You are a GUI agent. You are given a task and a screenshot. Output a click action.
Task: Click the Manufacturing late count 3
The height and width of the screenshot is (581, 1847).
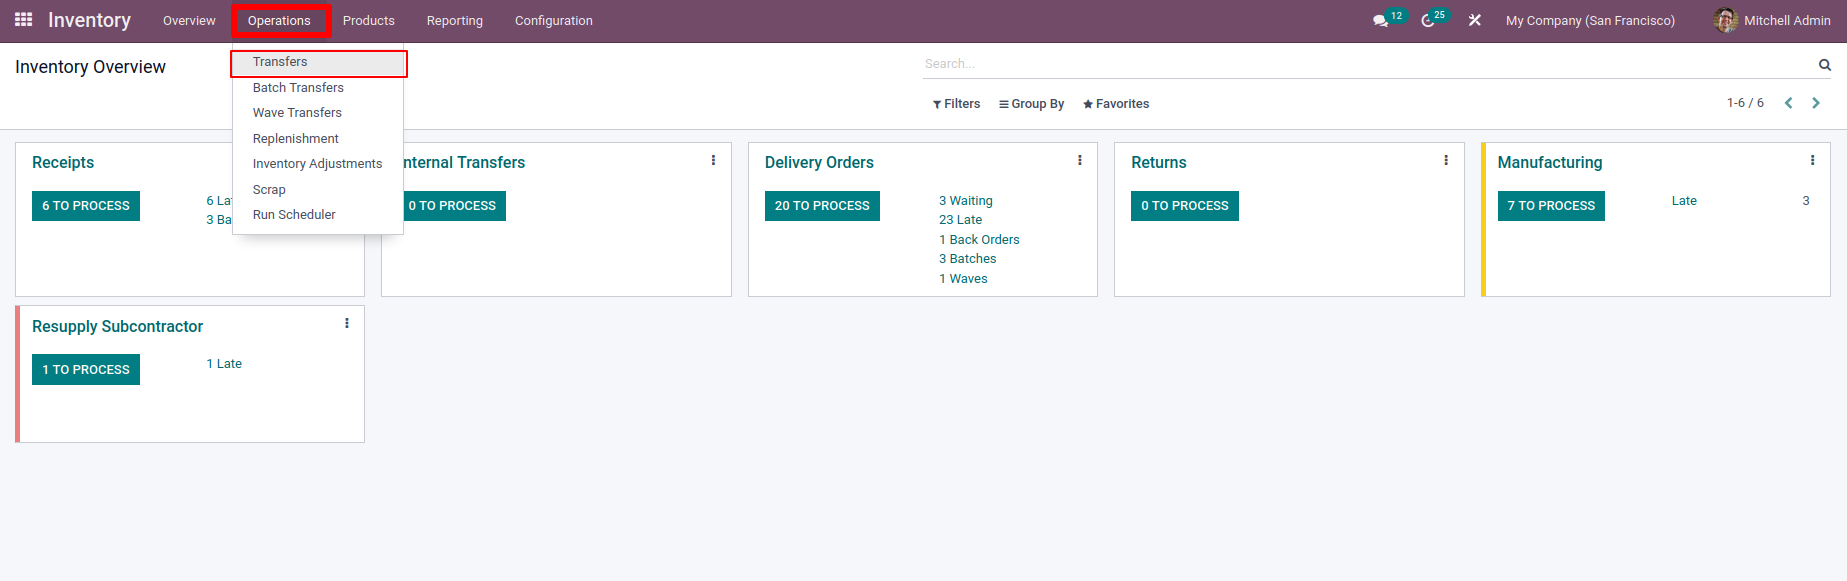coord(1806,201)
